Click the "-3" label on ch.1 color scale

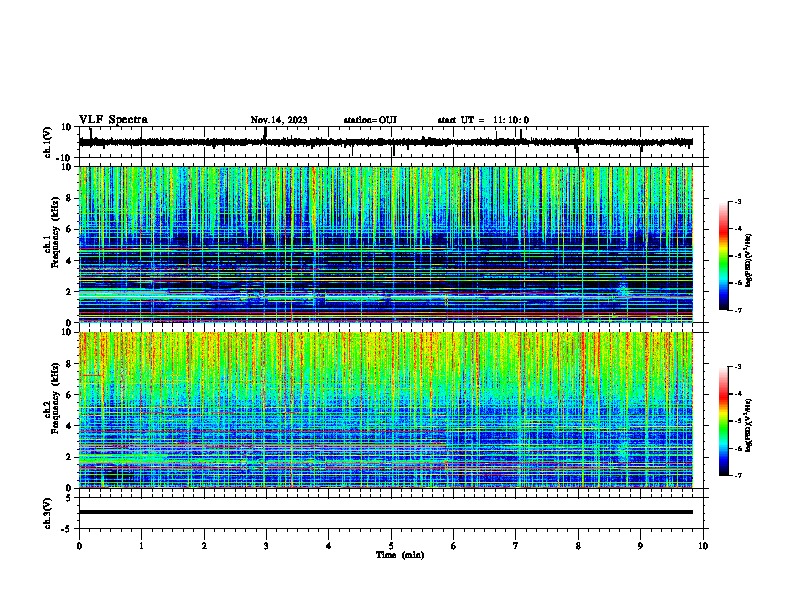click(x=738, y=201)
